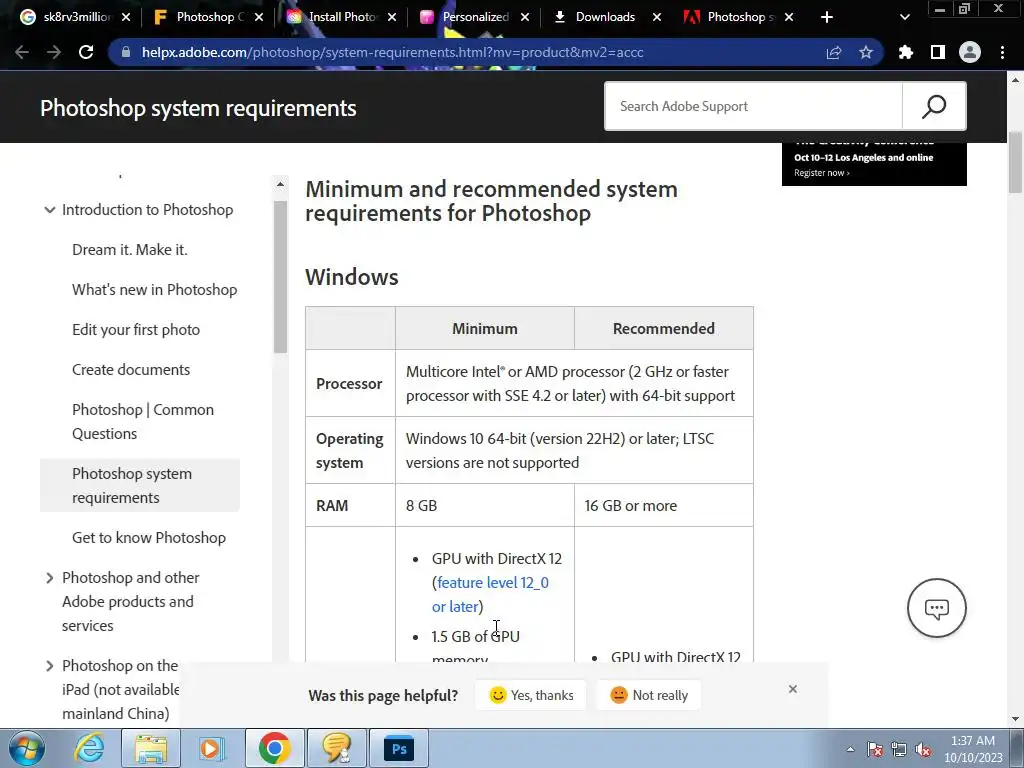This screenshot has height=768, width=1024.
Task: Open the tab search dropdown chevron
Action: pyautogui.click(x=904, y=17)
